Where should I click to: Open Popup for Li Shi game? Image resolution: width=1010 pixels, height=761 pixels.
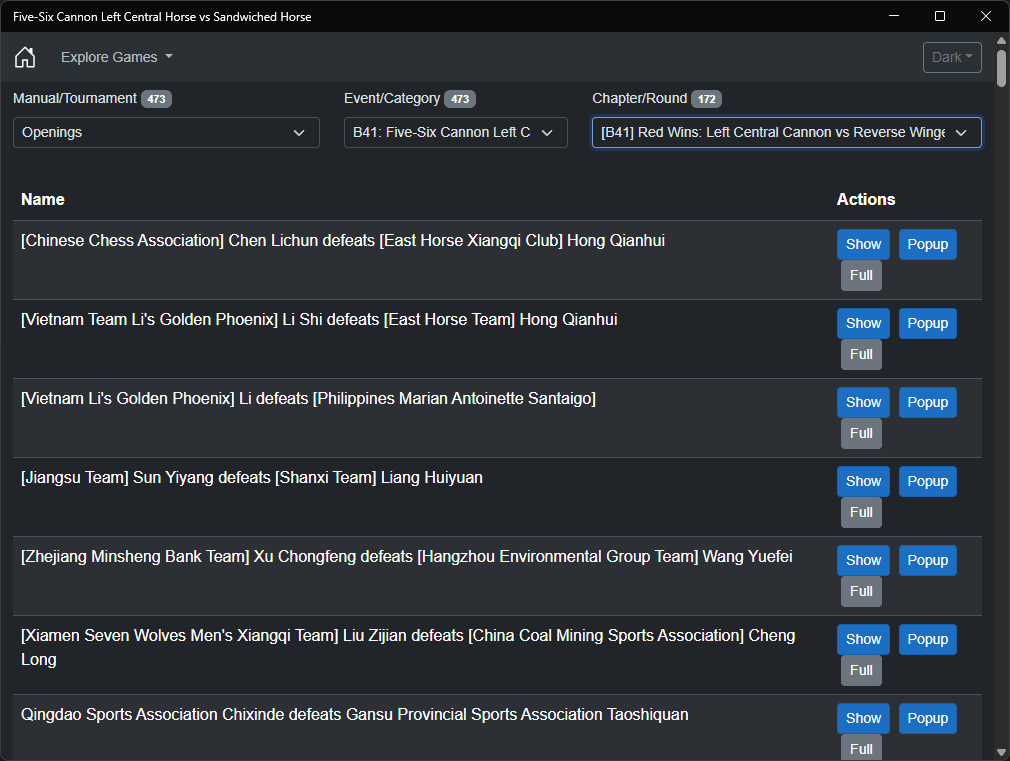[x=927, y=323]
